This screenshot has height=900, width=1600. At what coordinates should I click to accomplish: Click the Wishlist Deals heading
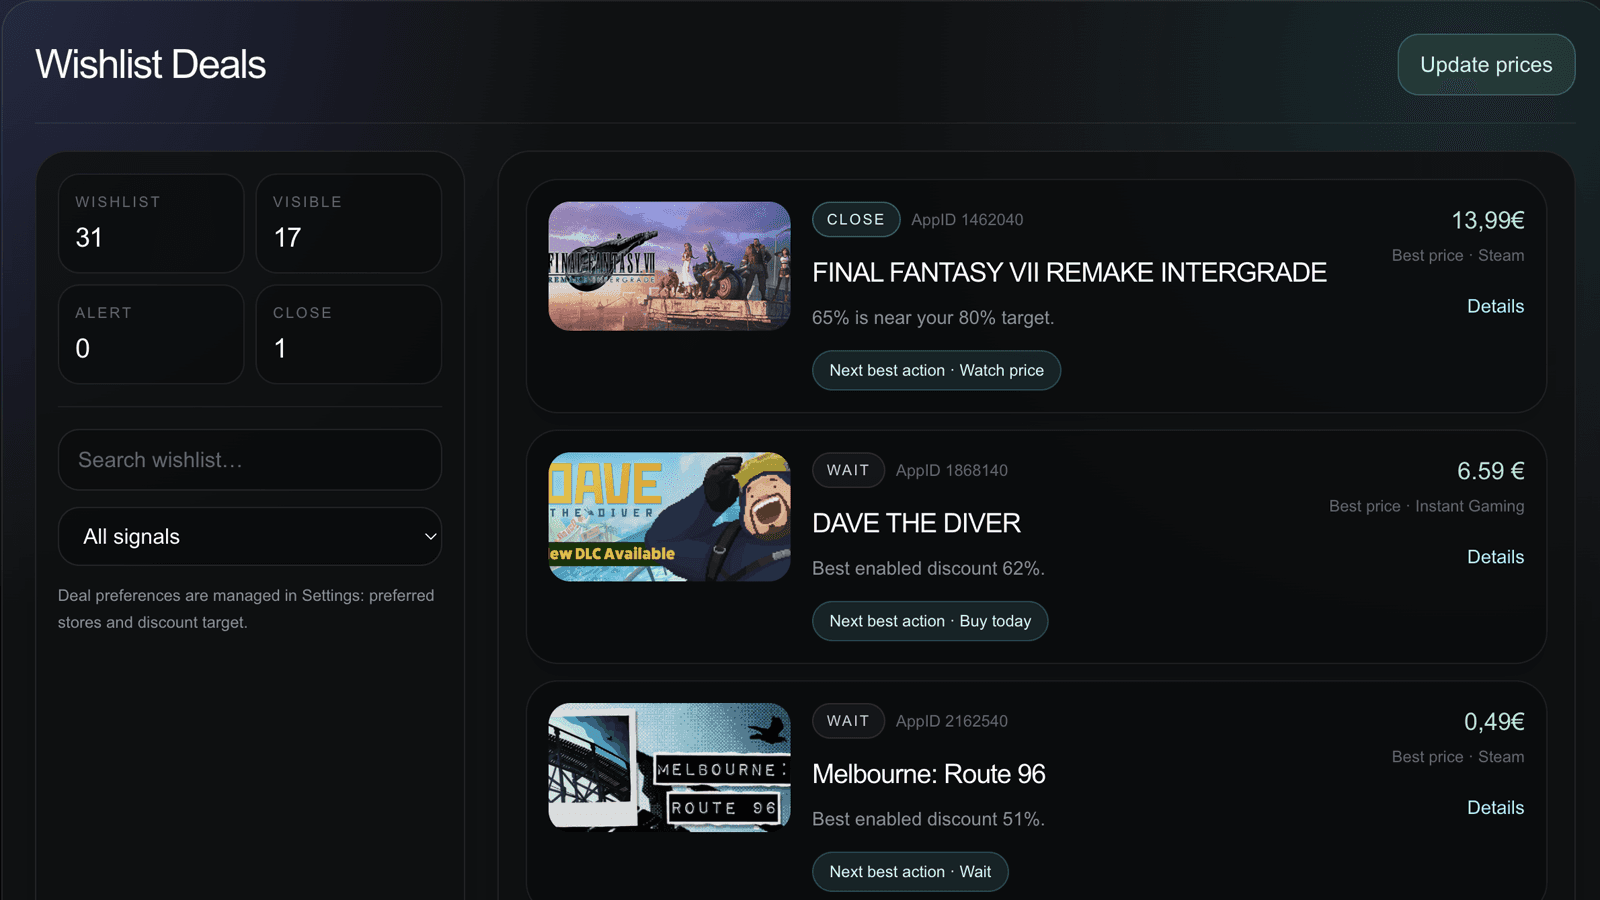pyautogui.click(x=151, y=65)
